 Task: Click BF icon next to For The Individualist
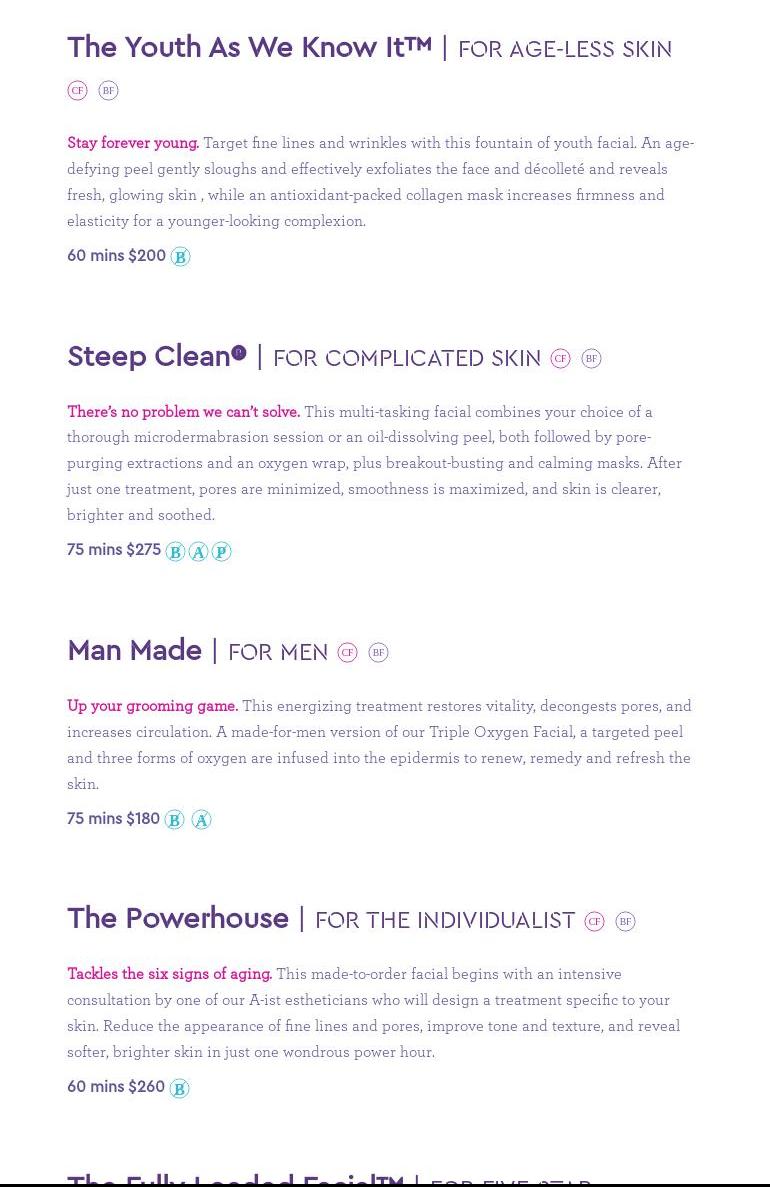pyautogui.click(x=625, y=921)
